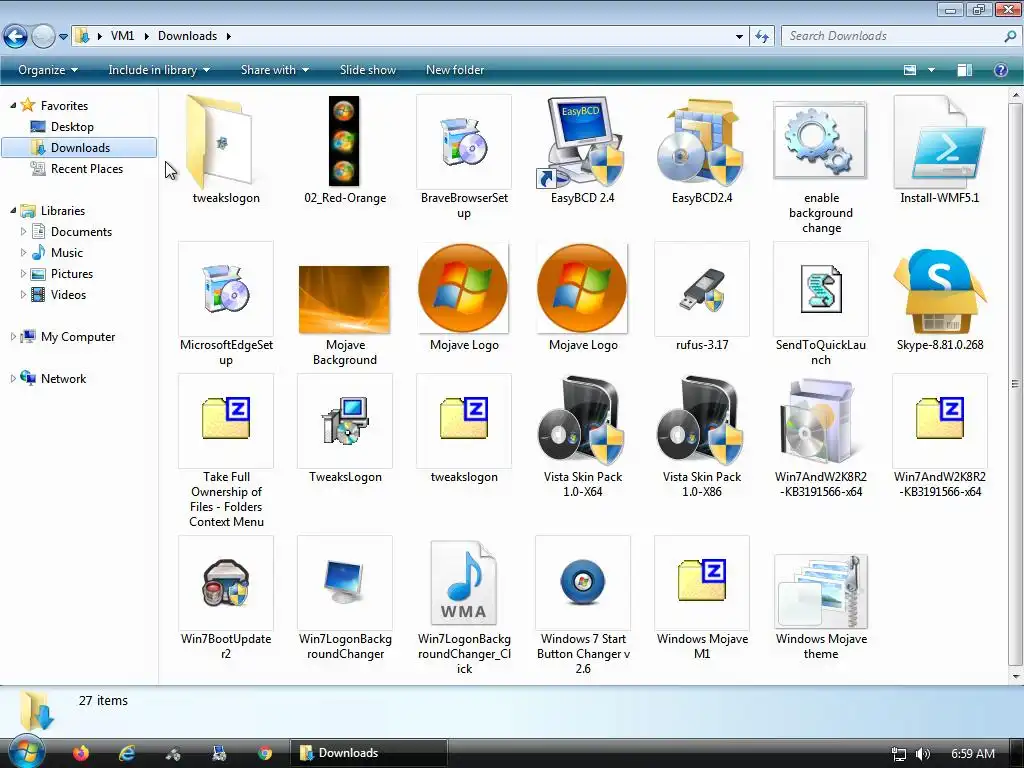Image resolution: width=1024 pixels, height=768 pixels.
Task: Expand the Music library
Action: click(24, 252)
